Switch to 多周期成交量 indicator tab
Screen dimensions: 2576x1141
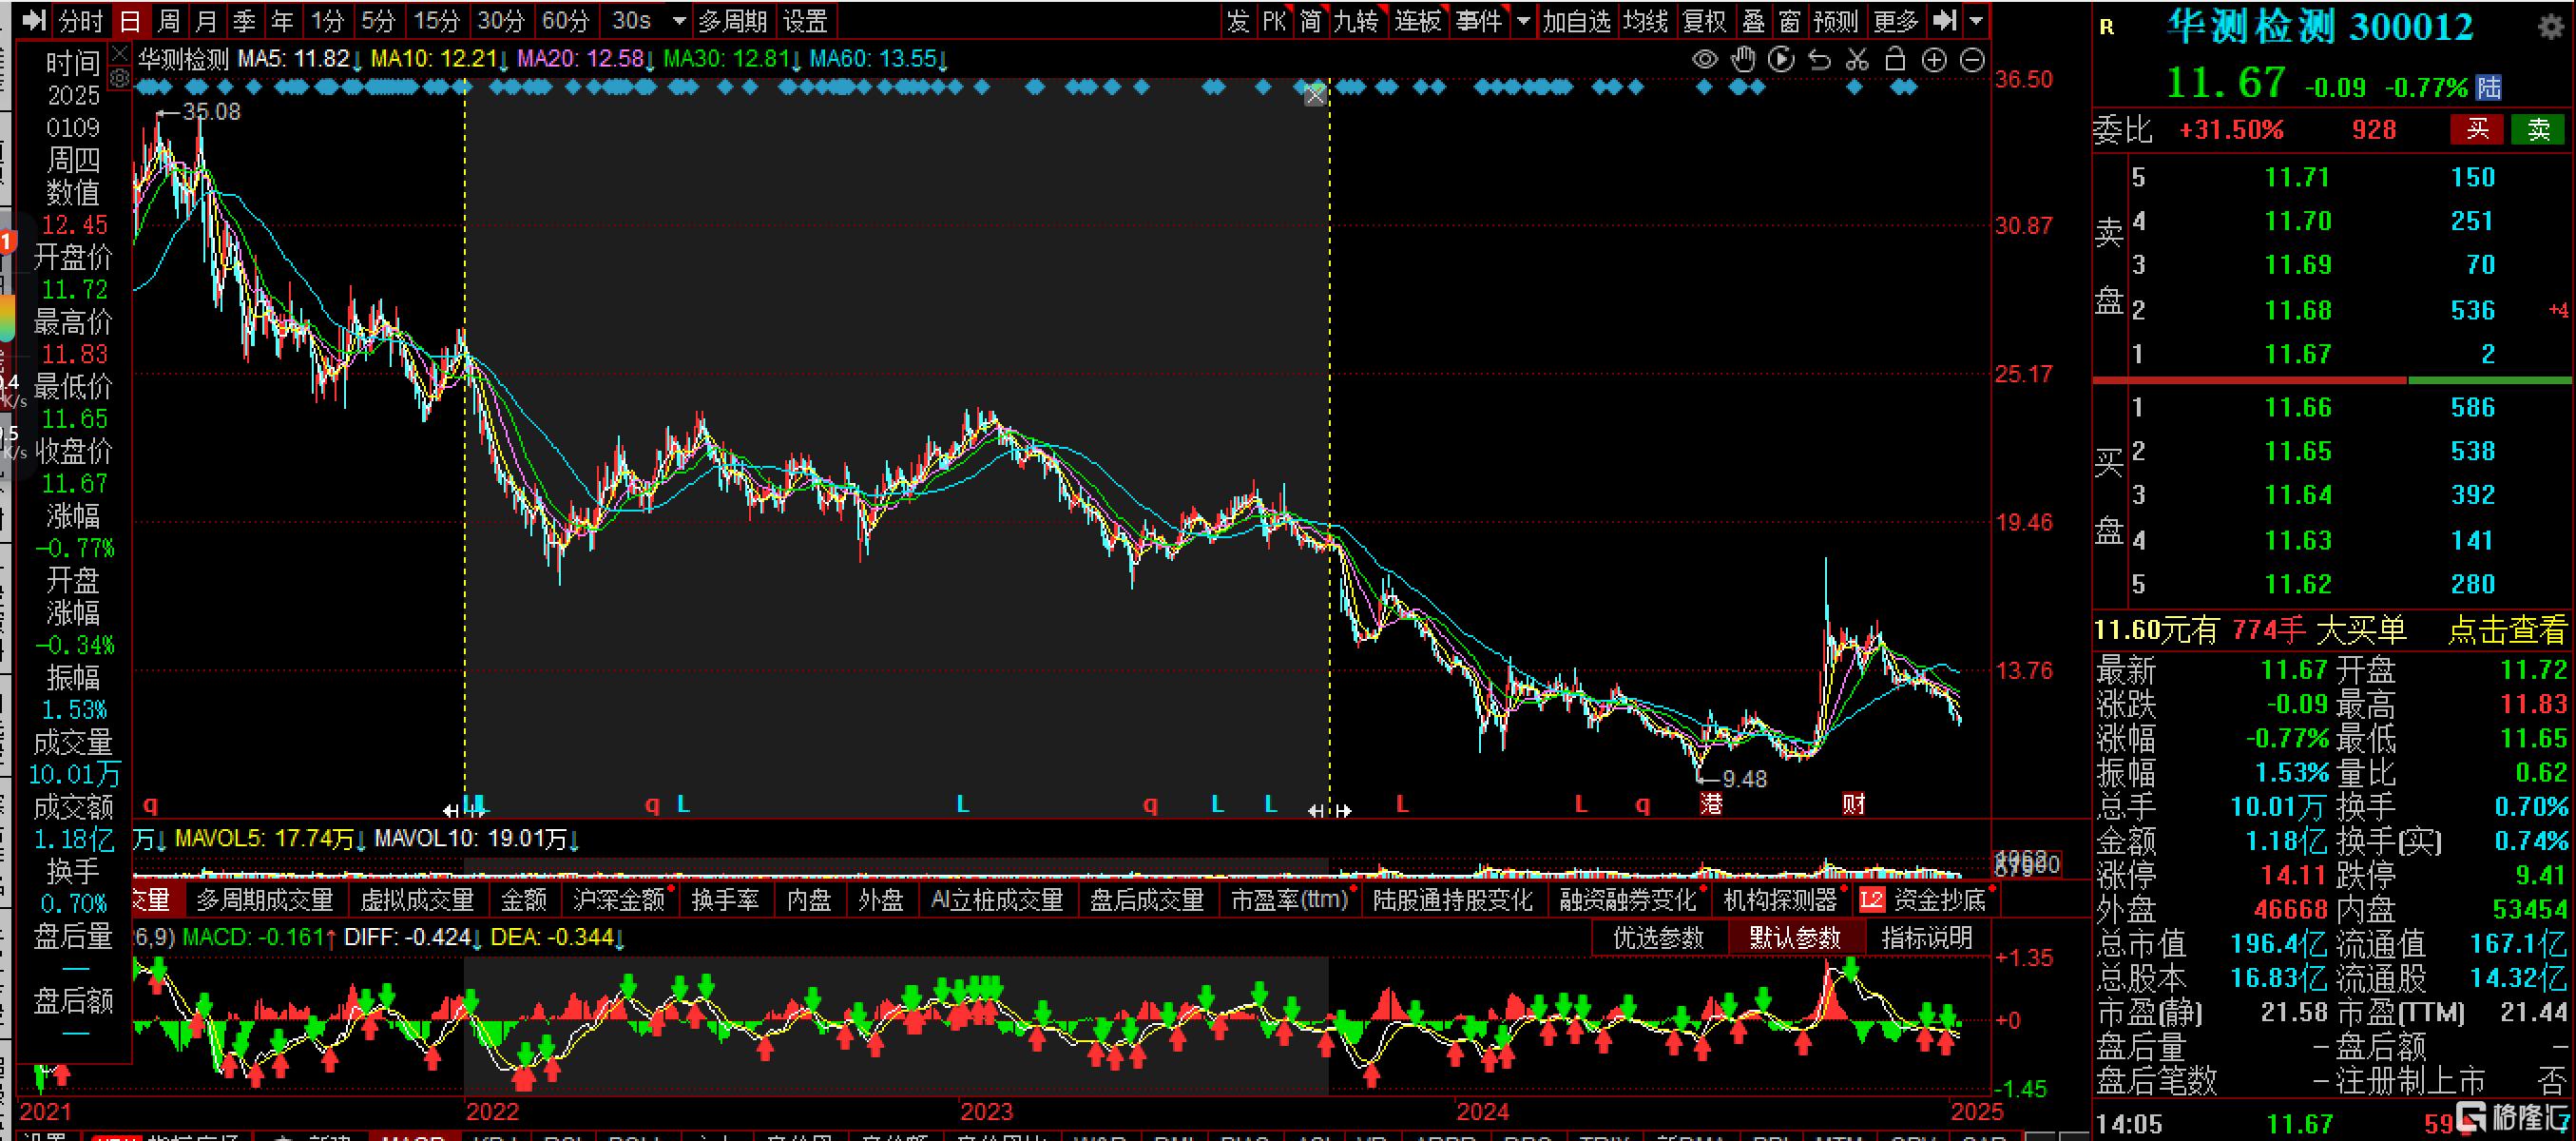coord(264,900)
